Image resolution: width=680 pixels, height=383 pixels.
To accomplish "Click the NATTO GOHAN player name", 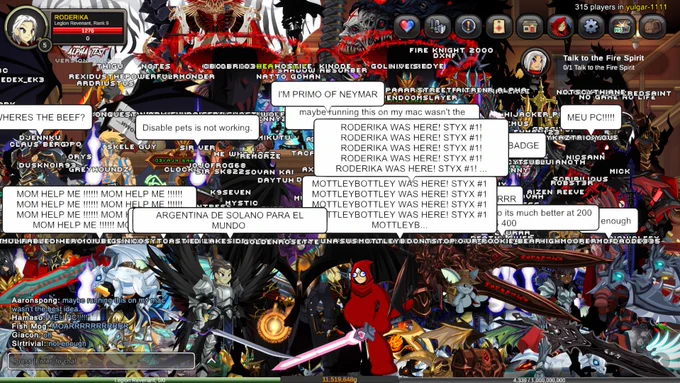I will 288,77.
